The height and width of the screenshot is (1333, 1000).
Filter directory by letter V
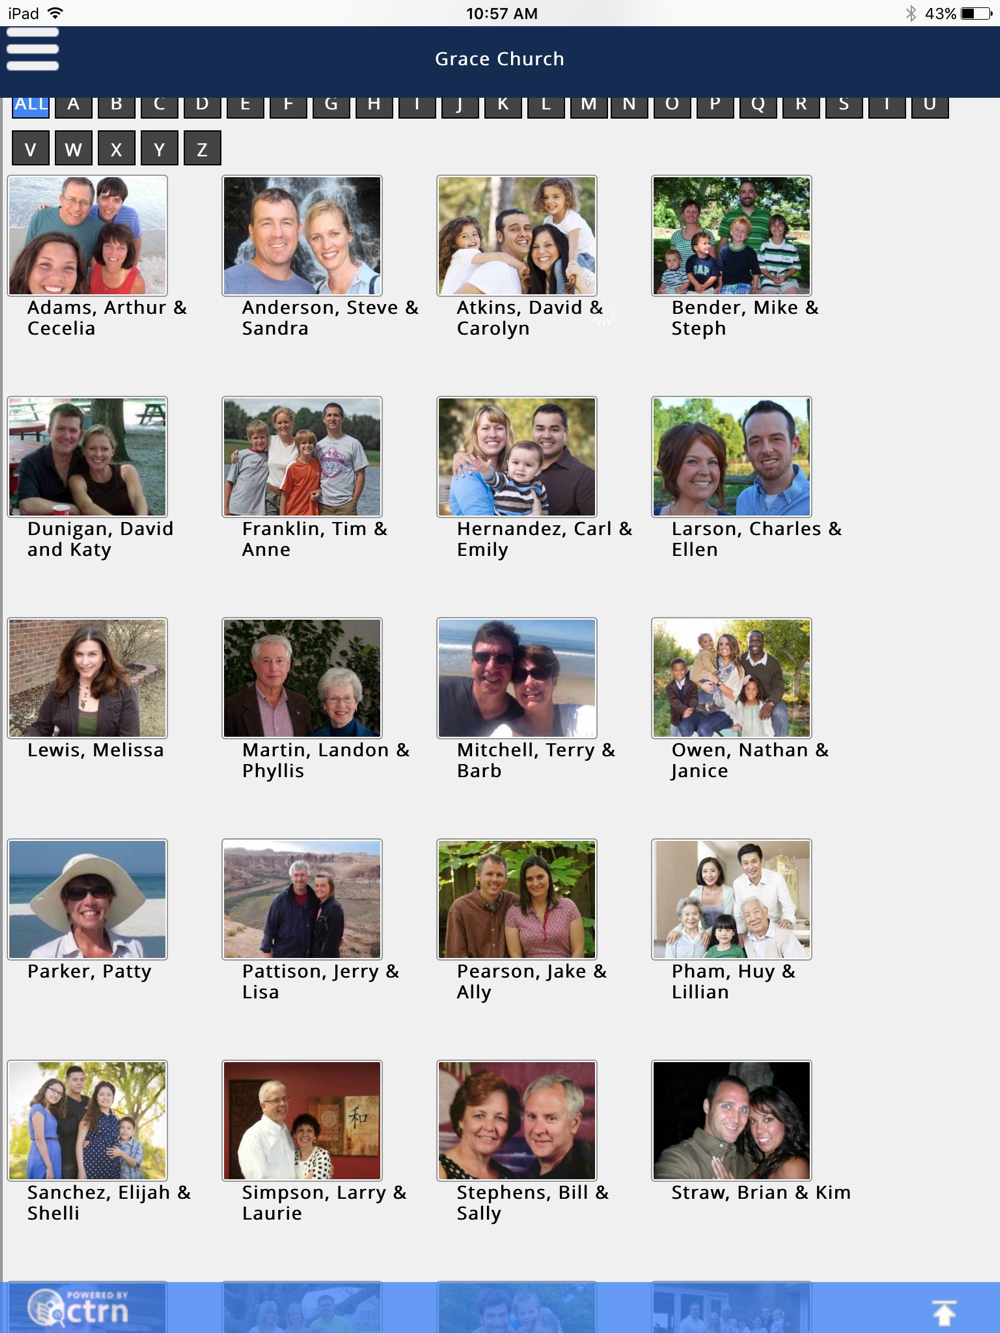pyautogui.click(x=31, y=149)
